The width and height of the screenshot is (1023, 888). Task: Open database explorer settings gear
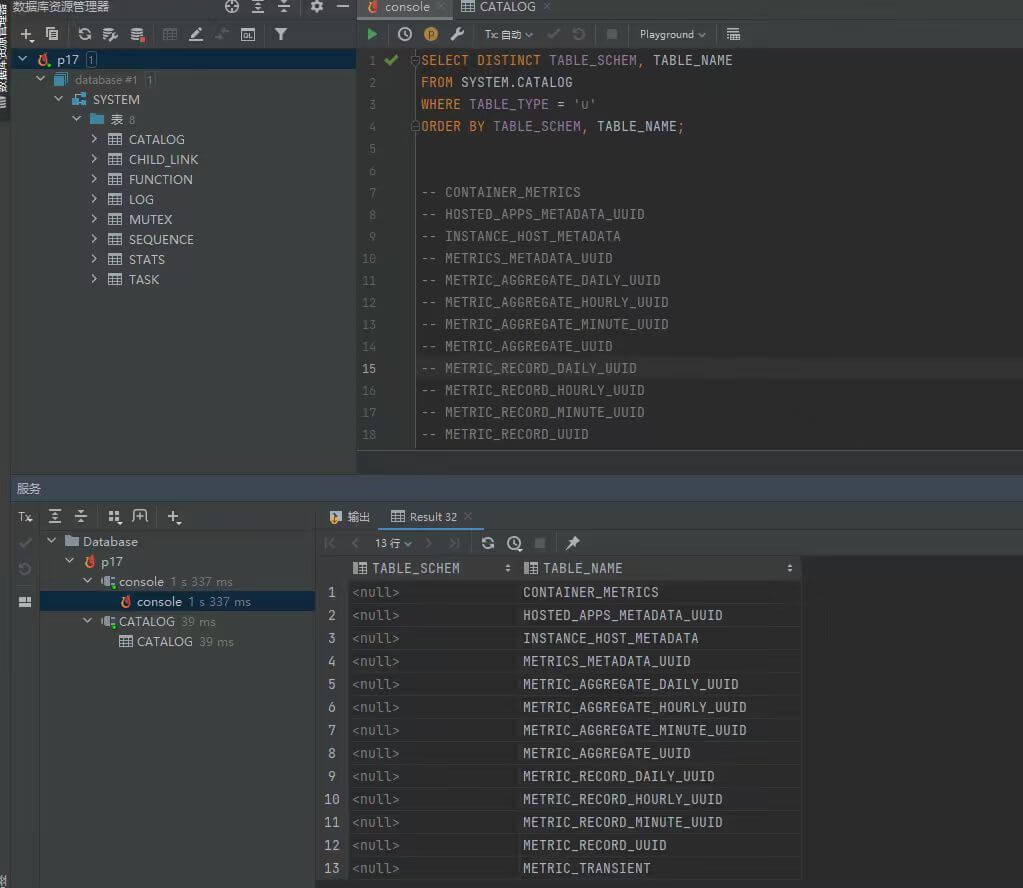[316, 7]
